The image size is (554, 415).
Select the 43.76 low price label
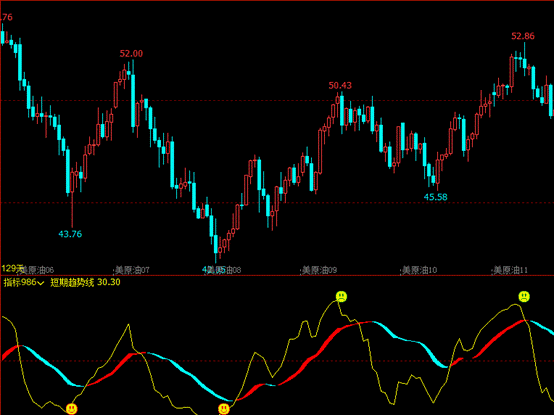tap(70, 234)
